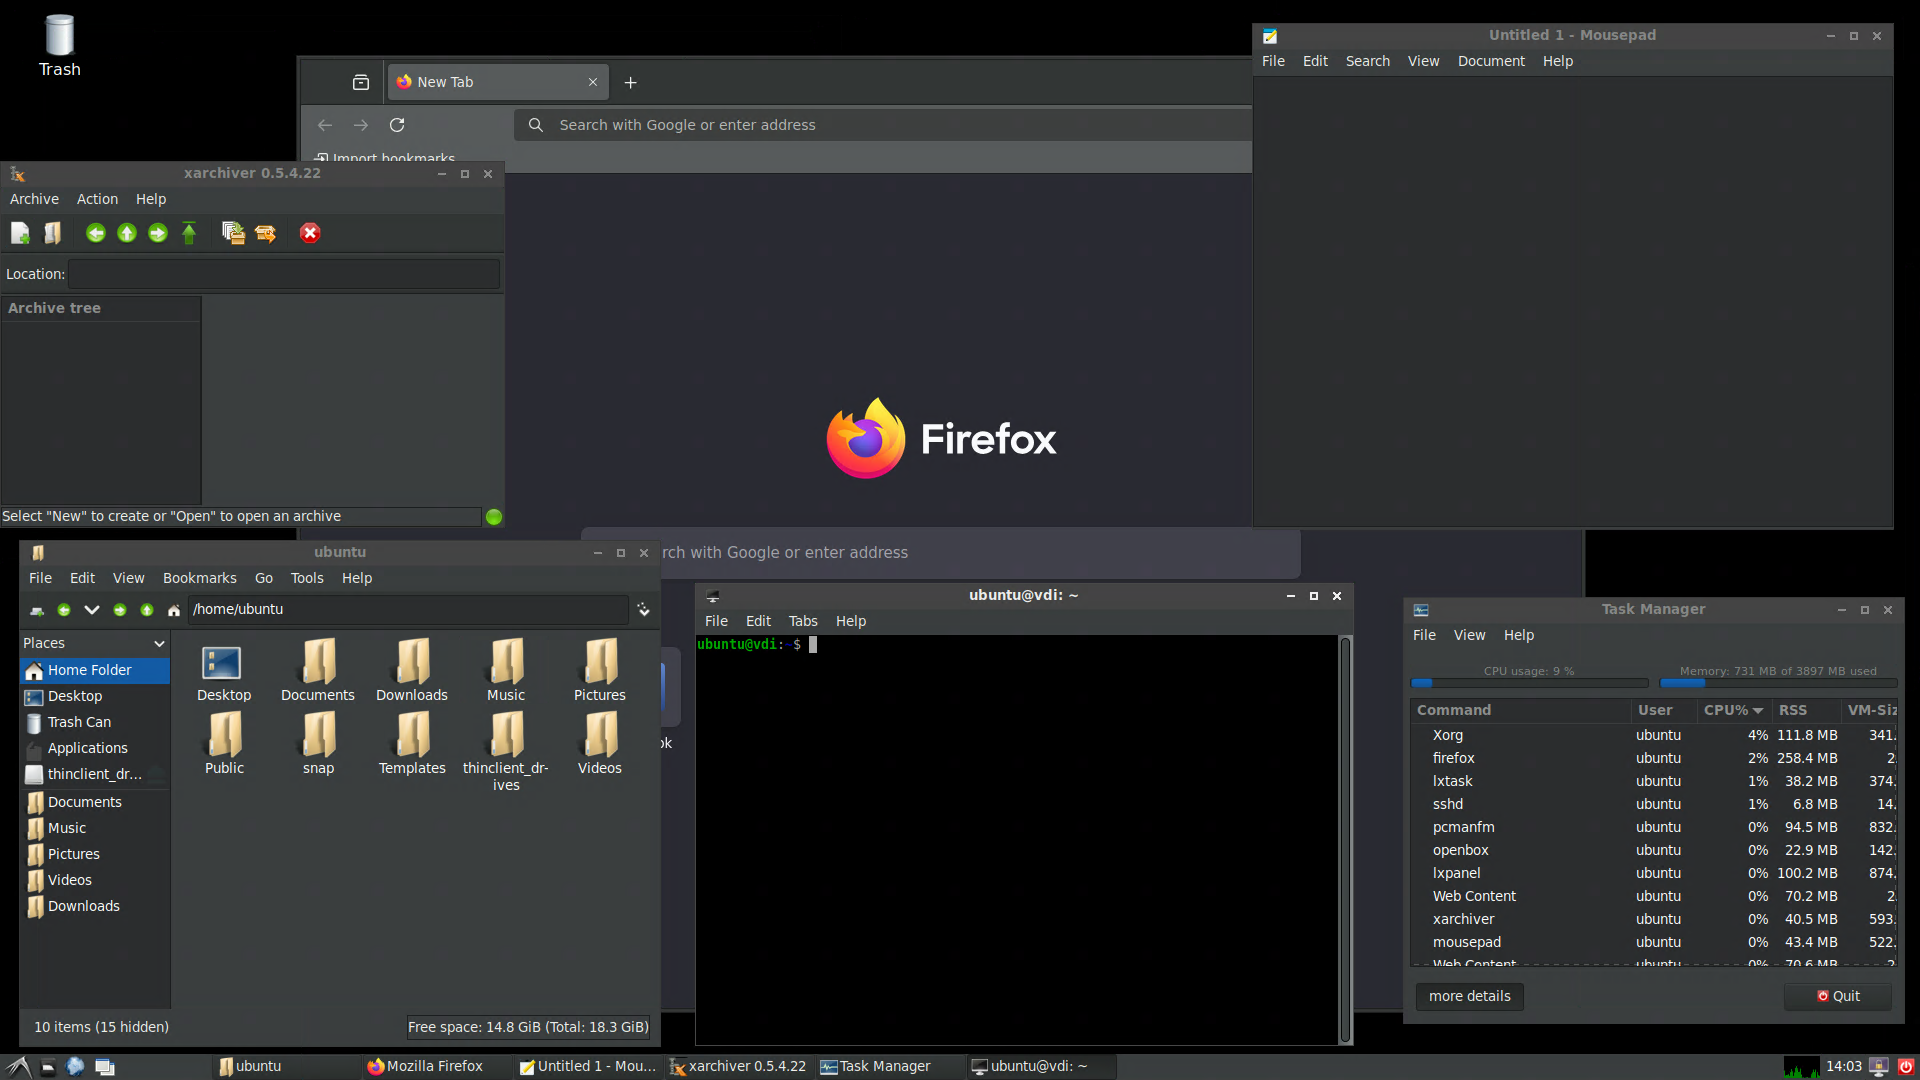Open the Action menu in xarchiver
This screenshot has height=1080, width=1920.
[97, 199]
